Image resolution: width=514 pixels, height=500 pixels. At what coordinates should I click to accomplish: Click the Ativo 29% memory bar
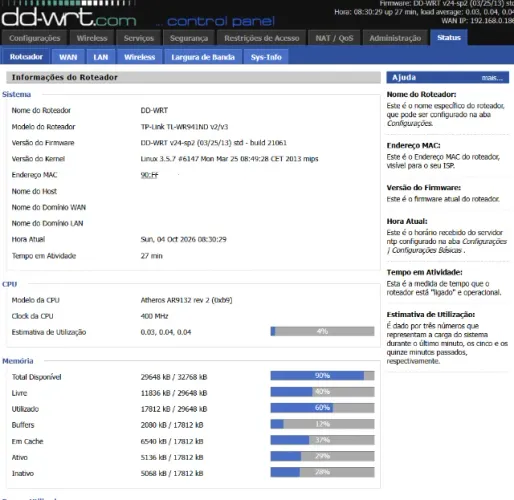[322, 456]
